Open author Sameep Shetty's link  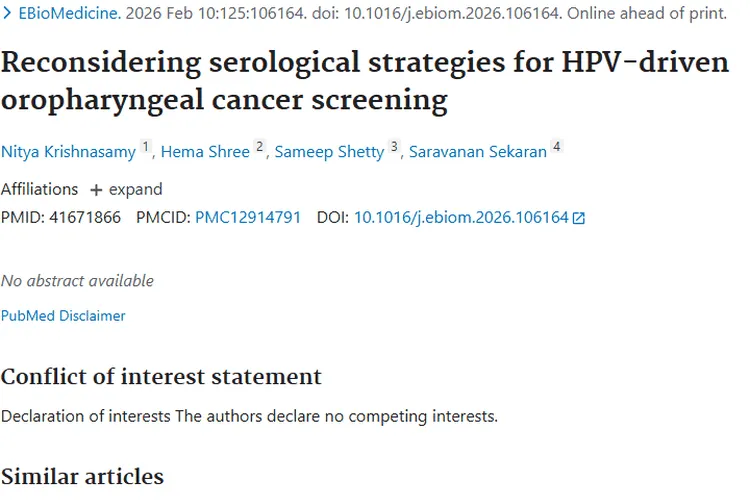tap(329, 152)
